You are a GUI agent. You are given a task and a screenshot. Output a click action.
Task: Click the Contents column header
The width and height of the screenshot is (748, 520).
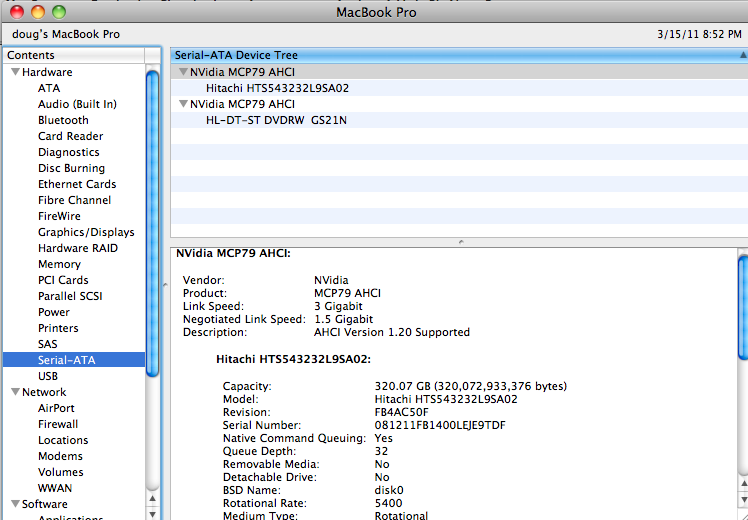point(74,55)
